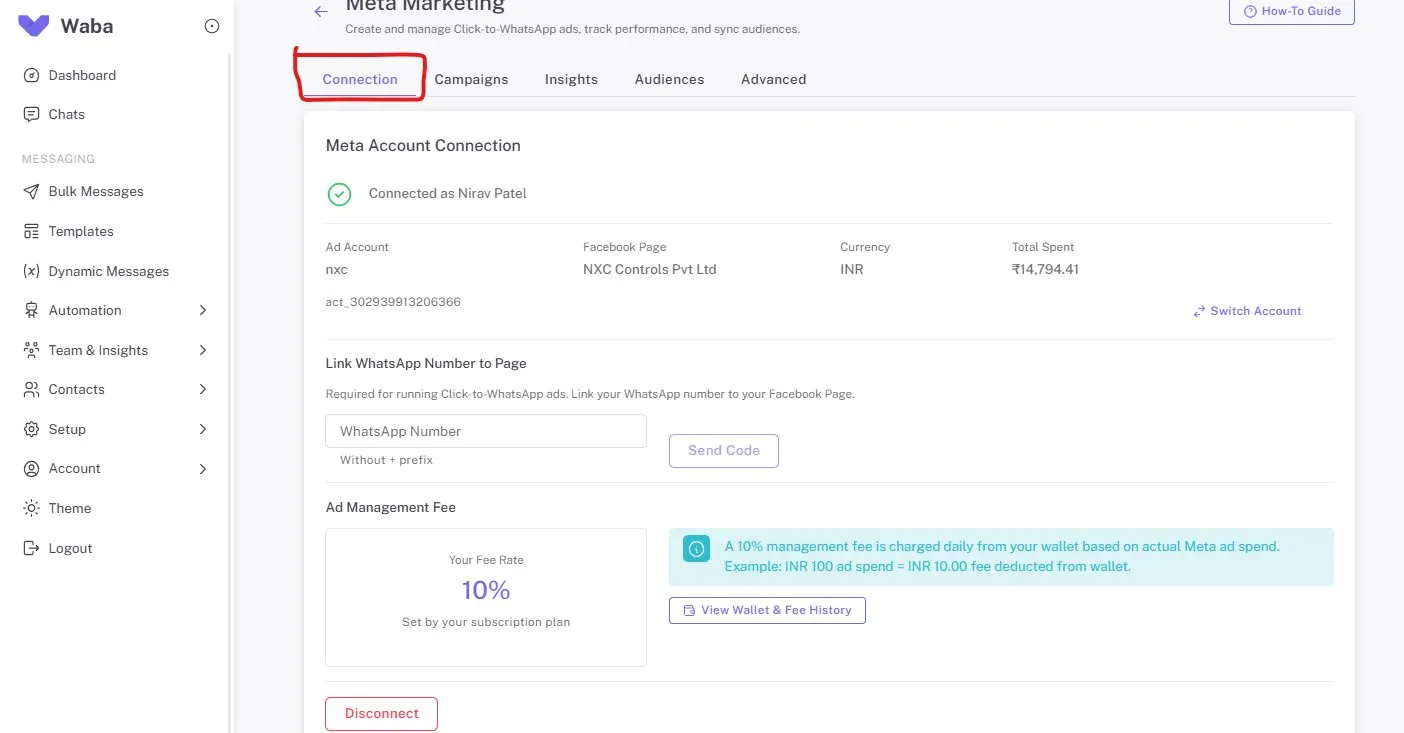Click the Automation robot icon
Screen dimensions: 1404x733
(x=31, y=310)
